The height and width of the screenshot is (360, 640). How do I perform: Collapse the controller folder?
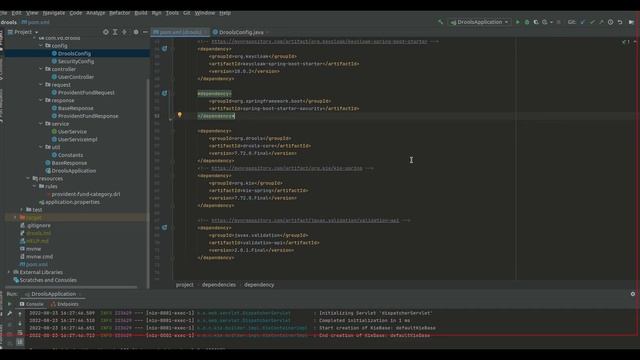41,69
